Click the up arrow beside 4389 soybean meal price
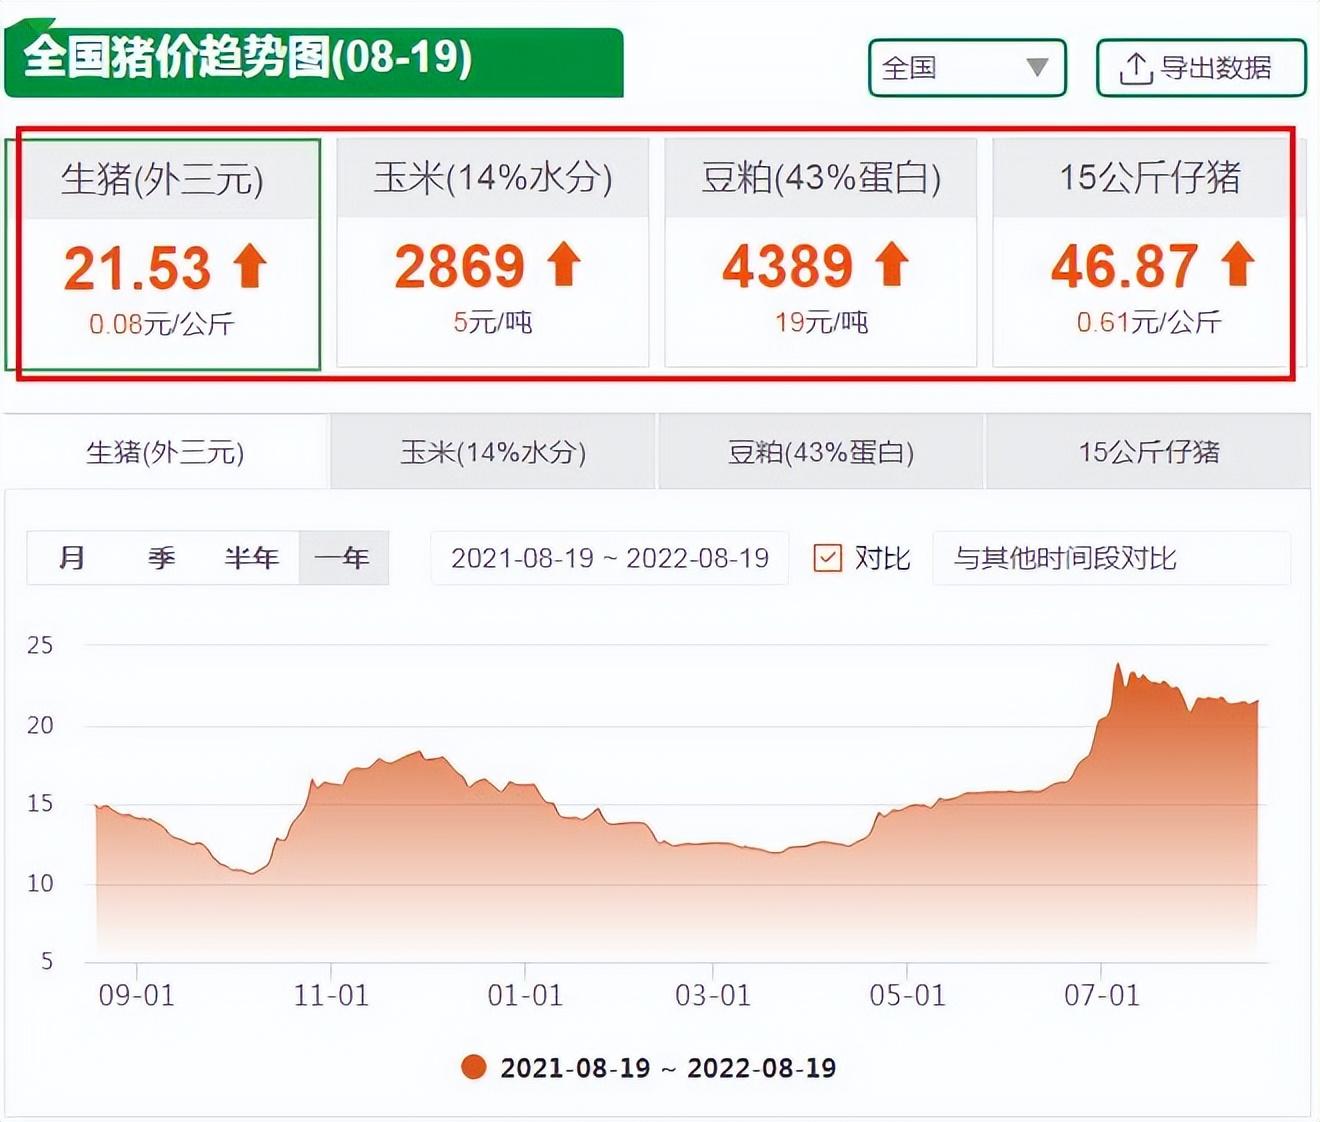This screenshot has width=1320, height=1122. (x=892, y=265)
